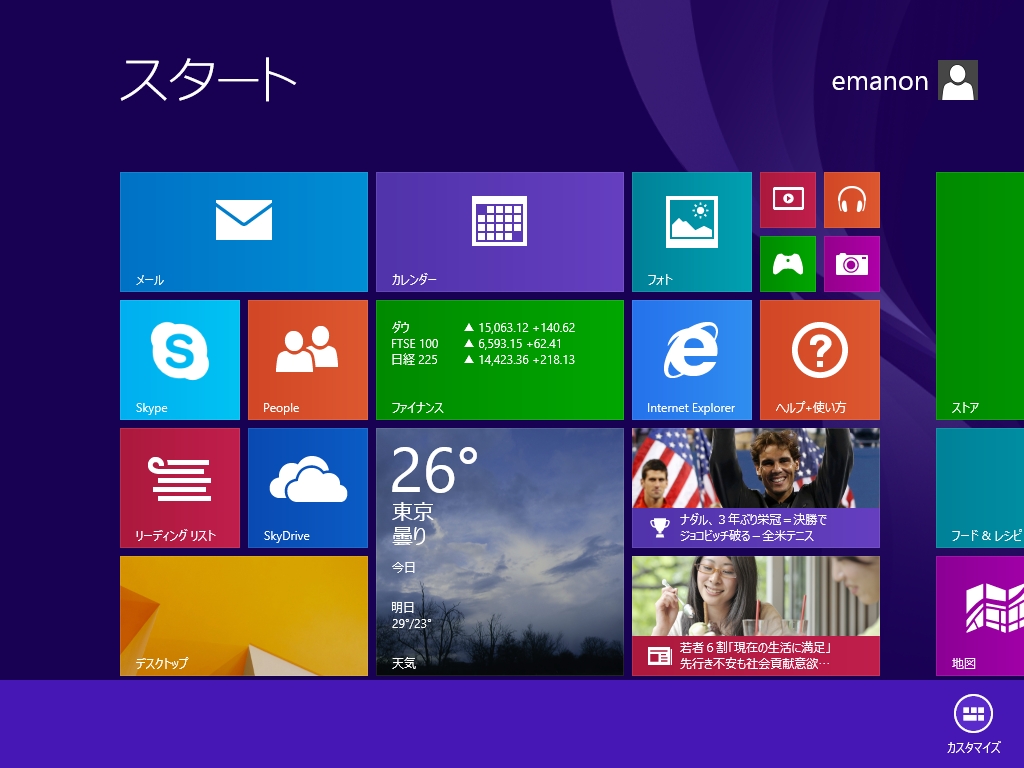Click the カスタマイズ customize button

[973, 724]
